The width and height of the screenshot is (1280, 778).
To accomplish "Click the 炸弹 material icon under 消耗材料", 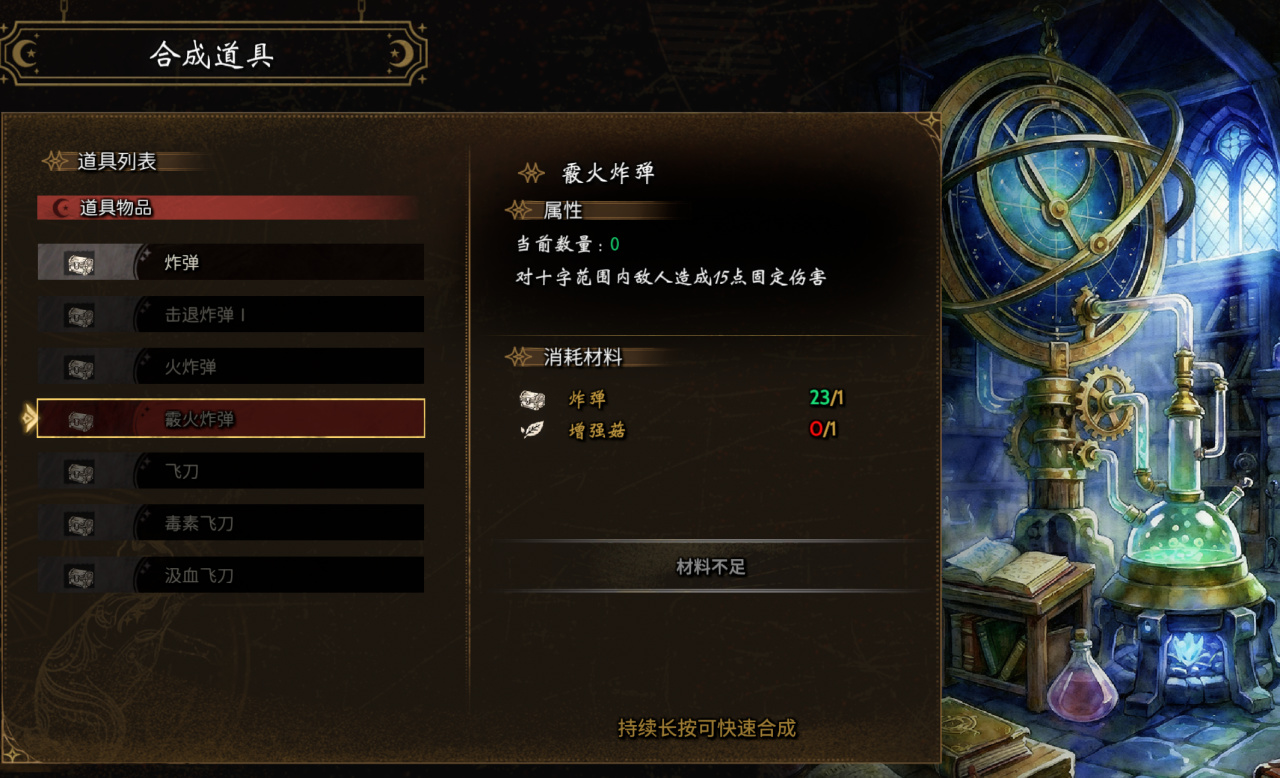I will tap(532, 399).
